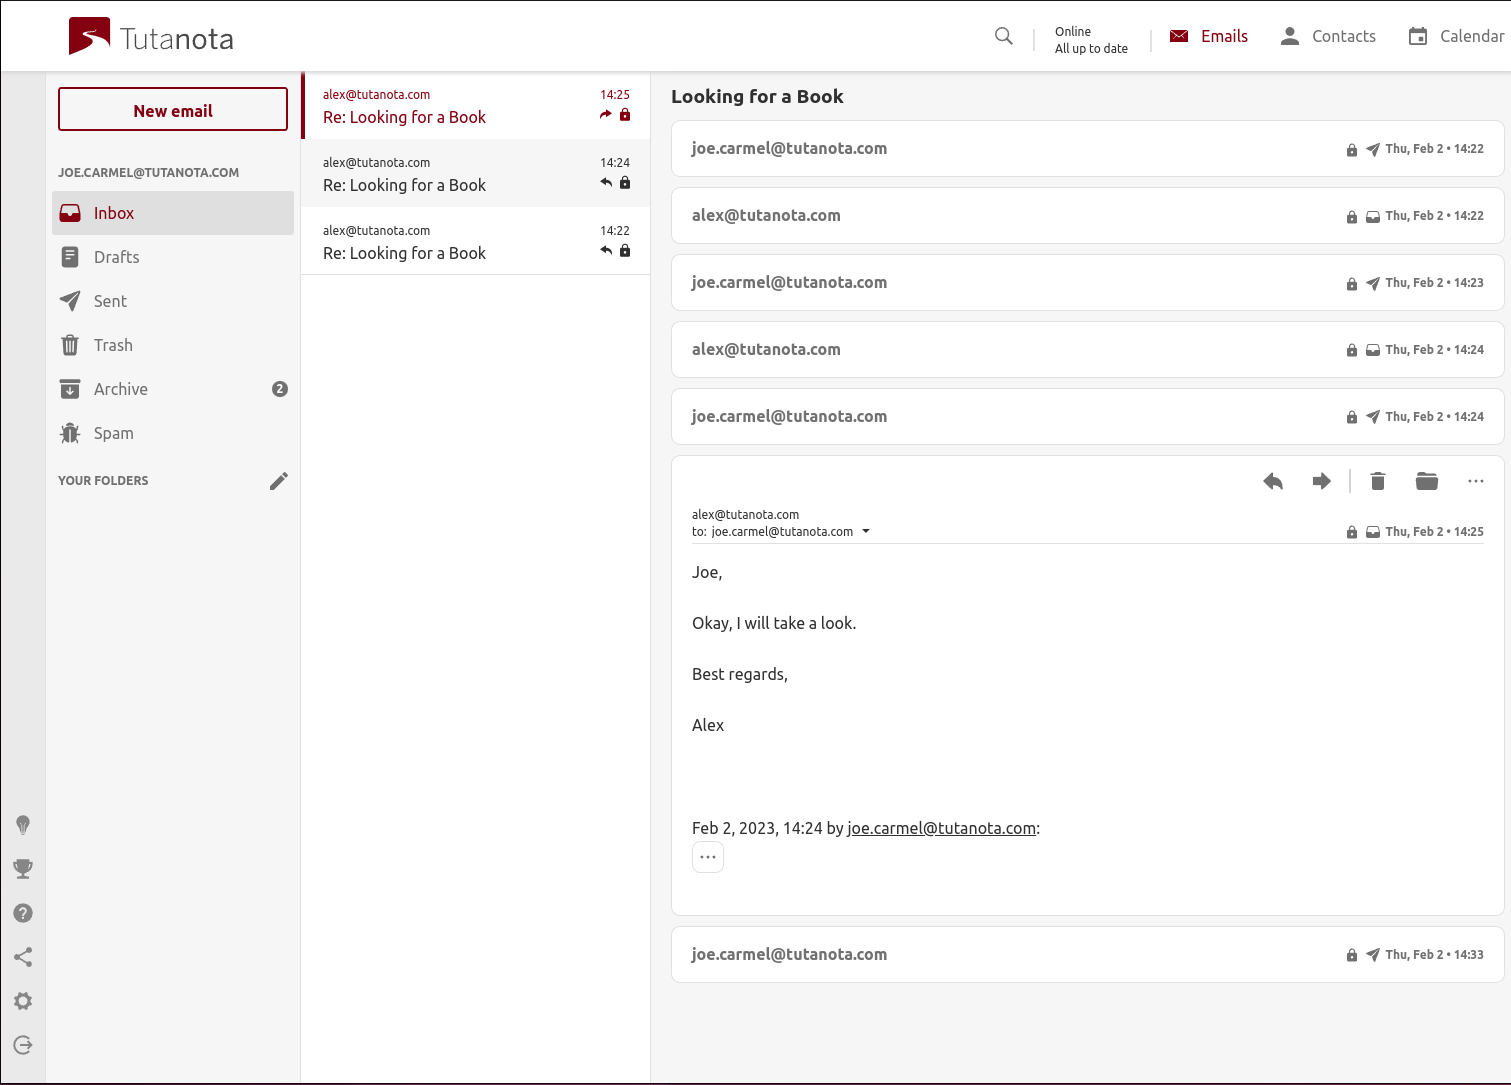Delete the open email with trash icon
Screen dimensions: 1511x1085
[1377, 482]
